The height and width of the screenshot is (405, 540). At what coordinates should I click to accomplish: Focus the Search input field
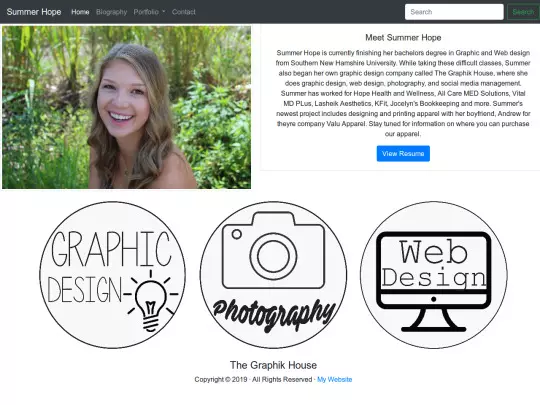click(x=454, y=12)
